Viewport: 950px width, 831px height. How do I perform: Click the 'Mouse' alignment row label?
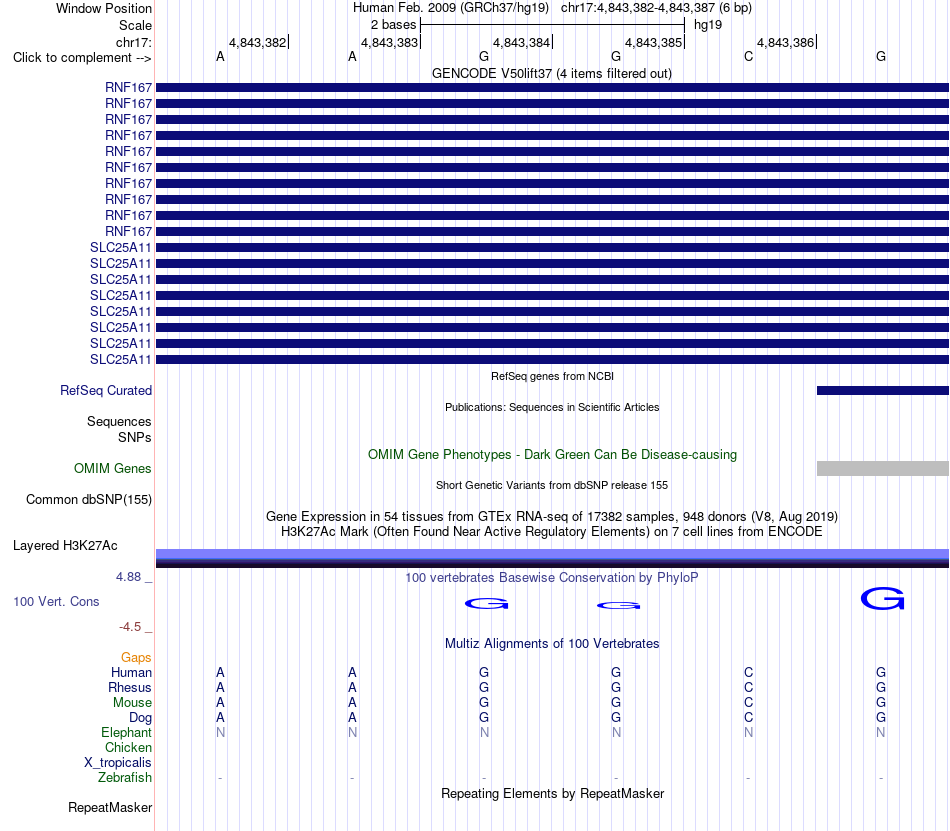coord(132,703)
